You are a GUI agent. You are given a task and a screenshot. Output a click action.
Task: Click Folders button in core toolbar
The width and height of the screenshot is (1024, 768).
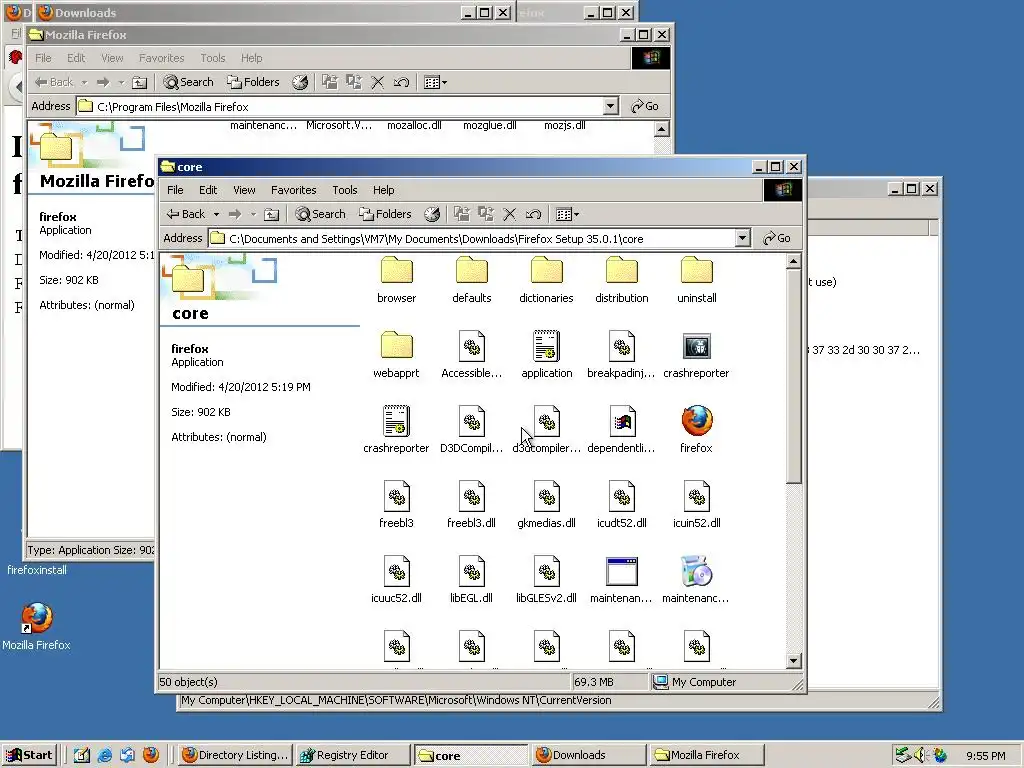pyautogui.click(x=385, y=214)
